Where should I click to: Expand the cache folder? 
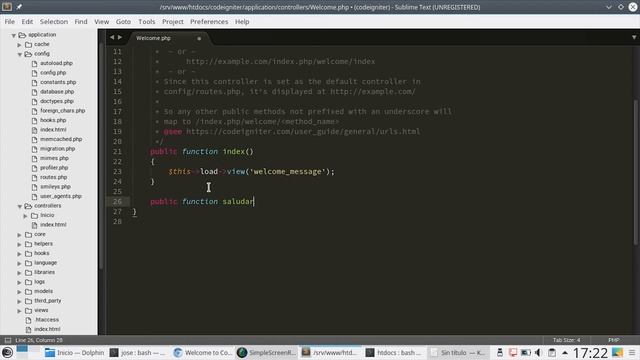(x=20, y=44)
